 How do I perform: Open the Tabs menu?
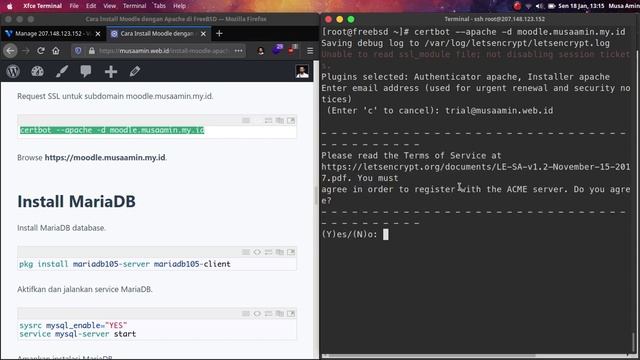[x=160, y=6]
